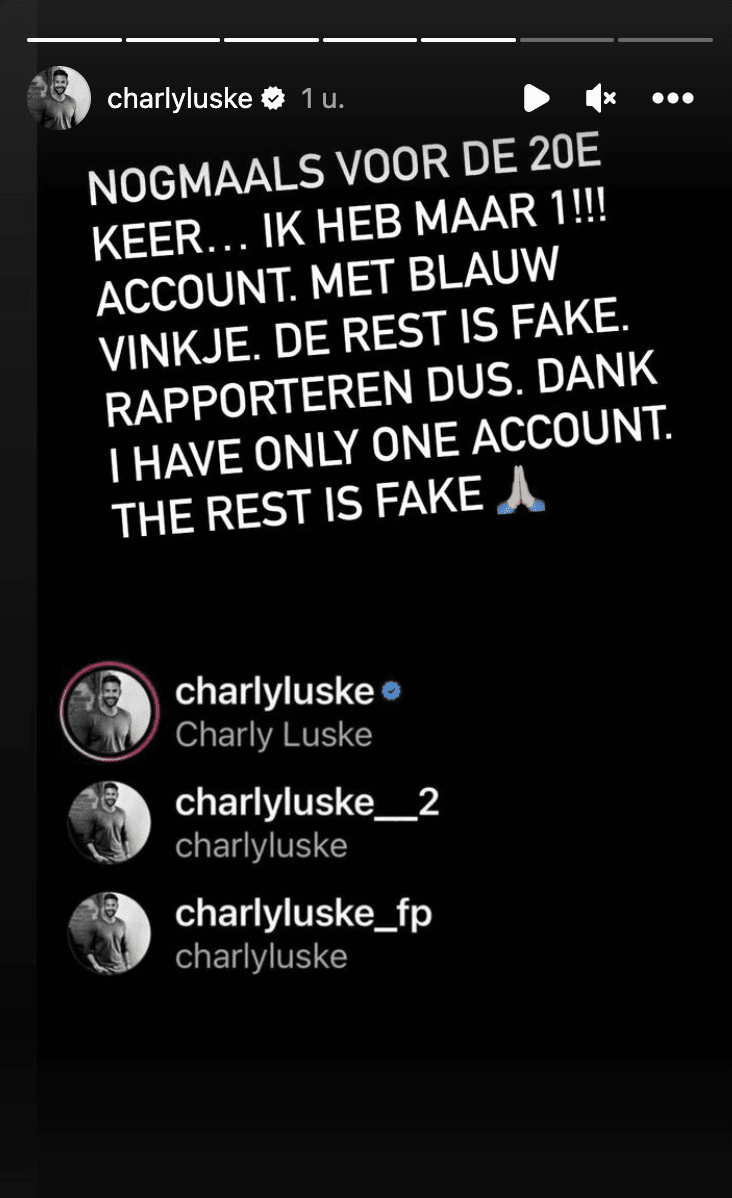This screenshot has width=732, height=1198.
Task: Play the paused story
Action: tap(536, 98)
